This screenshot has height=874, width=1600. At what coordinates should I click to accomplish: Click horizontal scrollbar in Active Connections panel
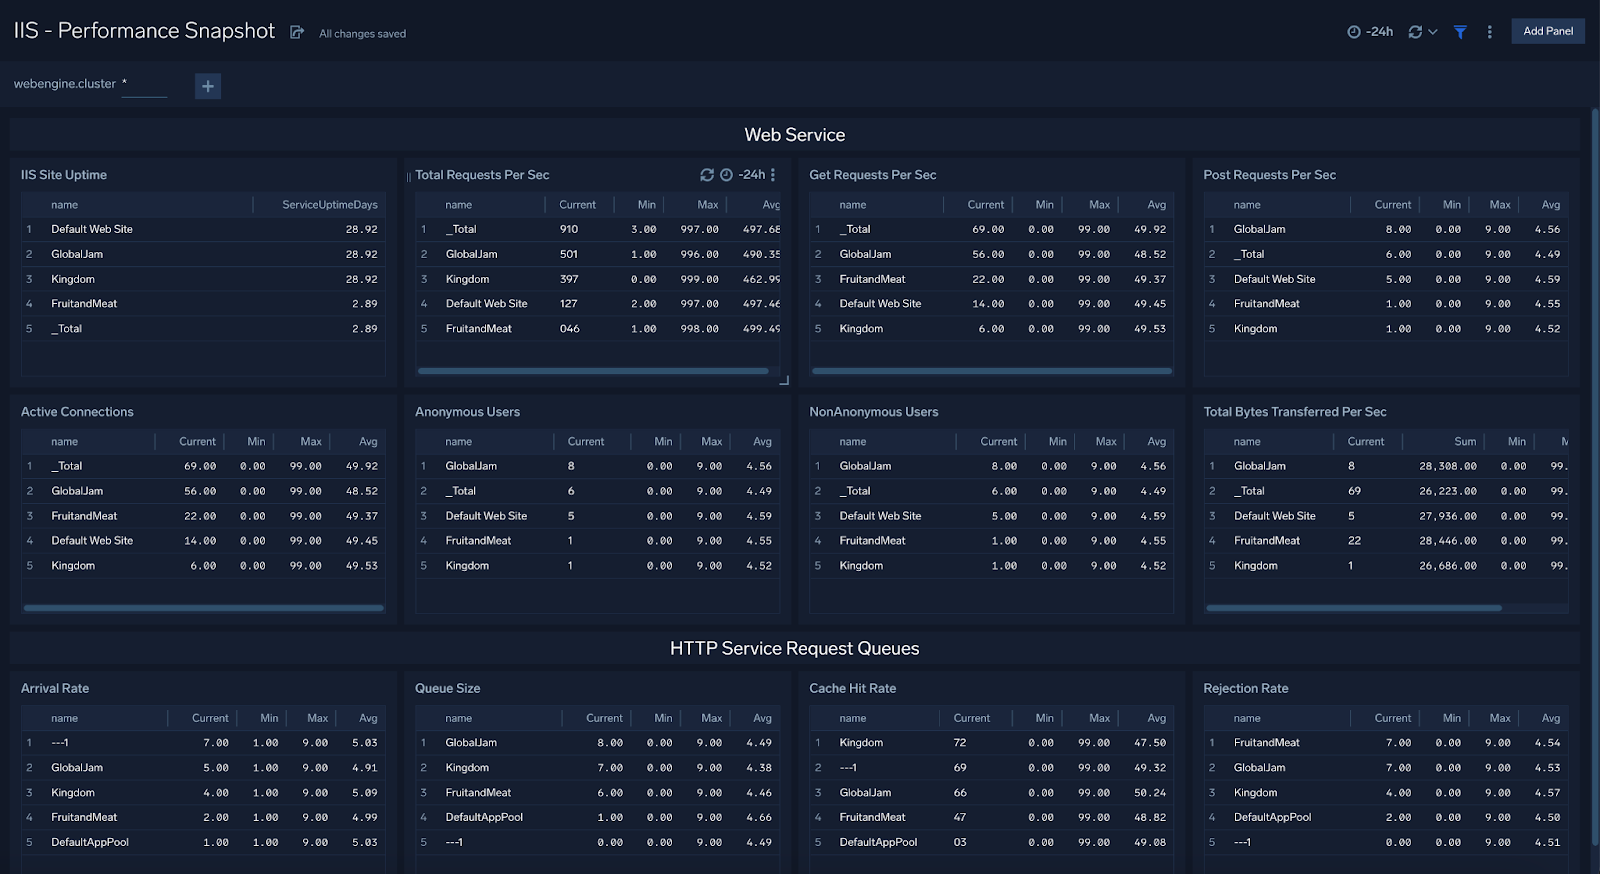coord(203,608)
